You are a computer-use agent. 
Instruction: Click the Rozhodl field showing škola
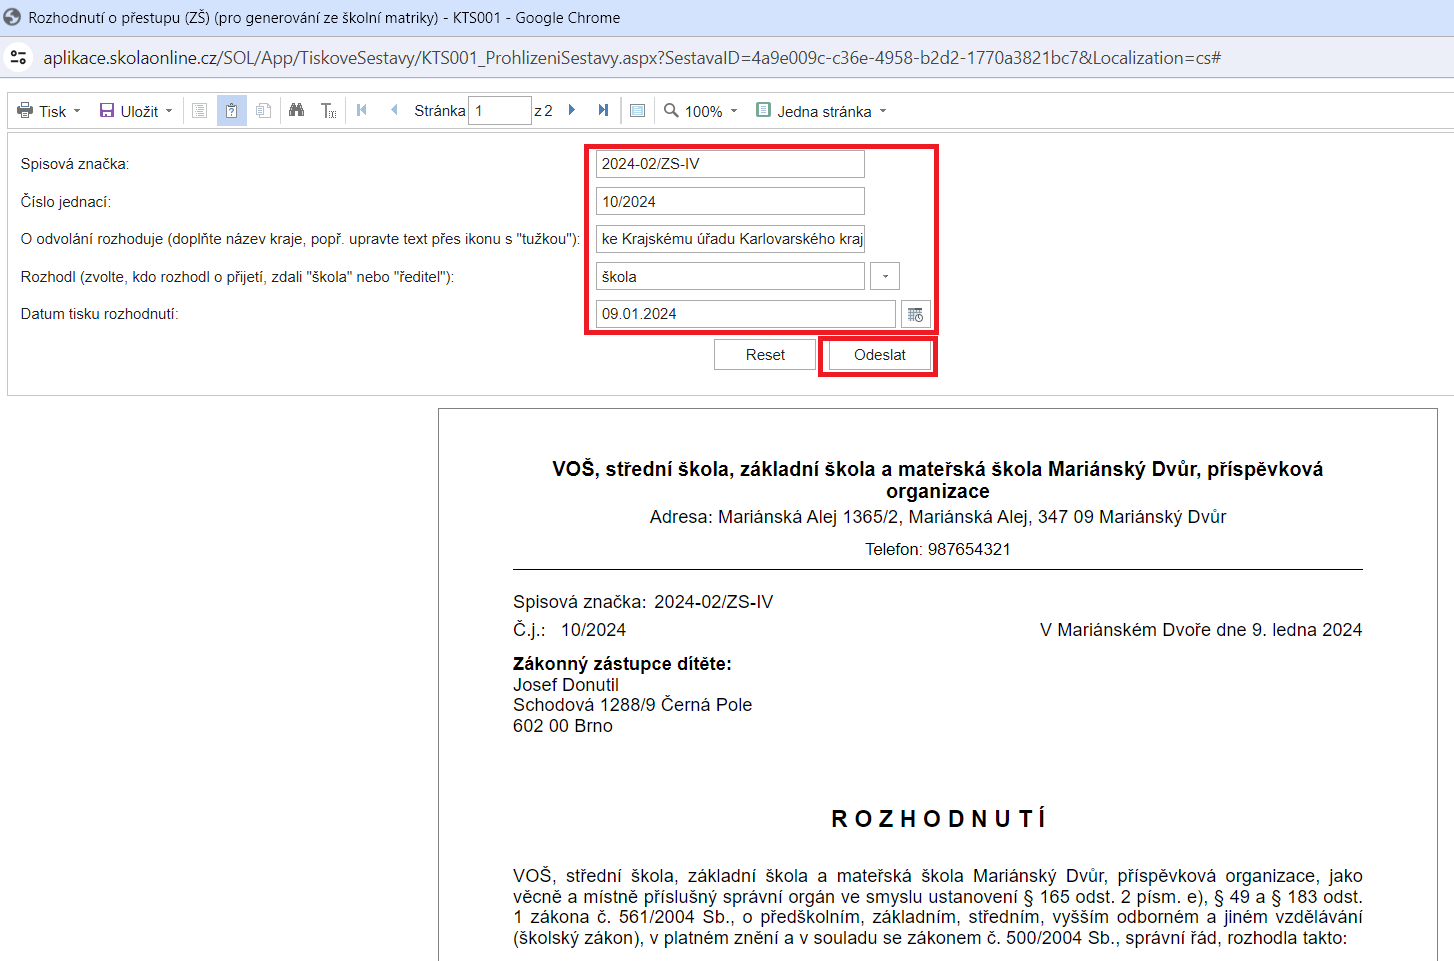coord(730,276)
